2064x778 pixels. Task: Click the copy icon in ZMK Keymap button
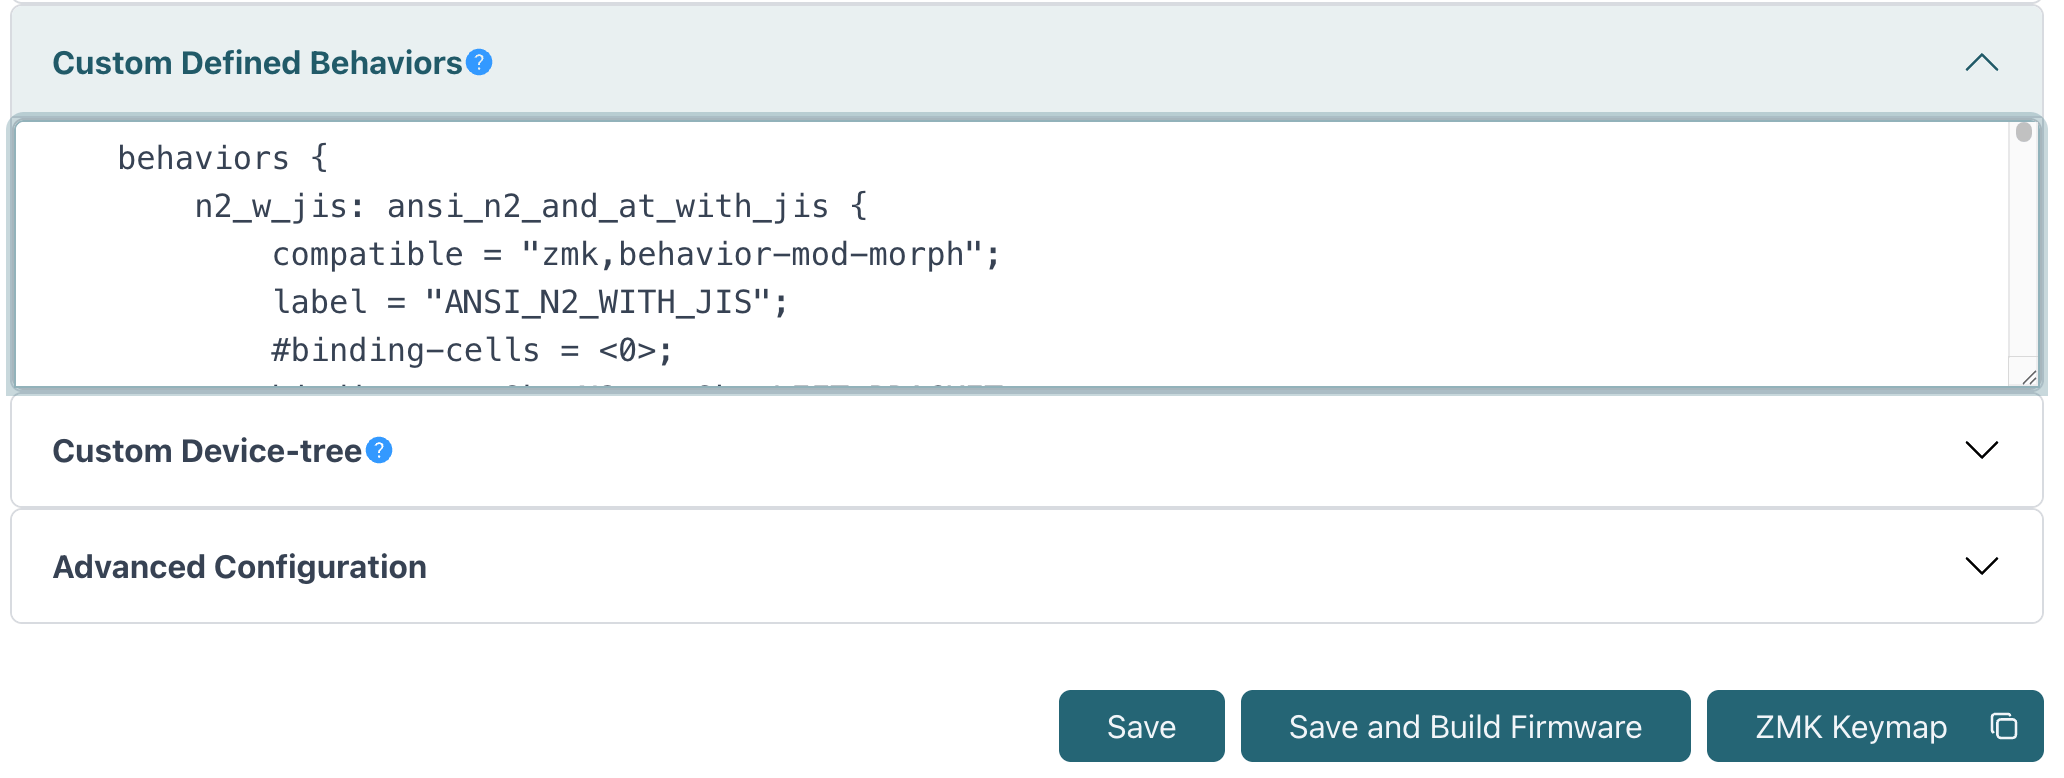2003,726
